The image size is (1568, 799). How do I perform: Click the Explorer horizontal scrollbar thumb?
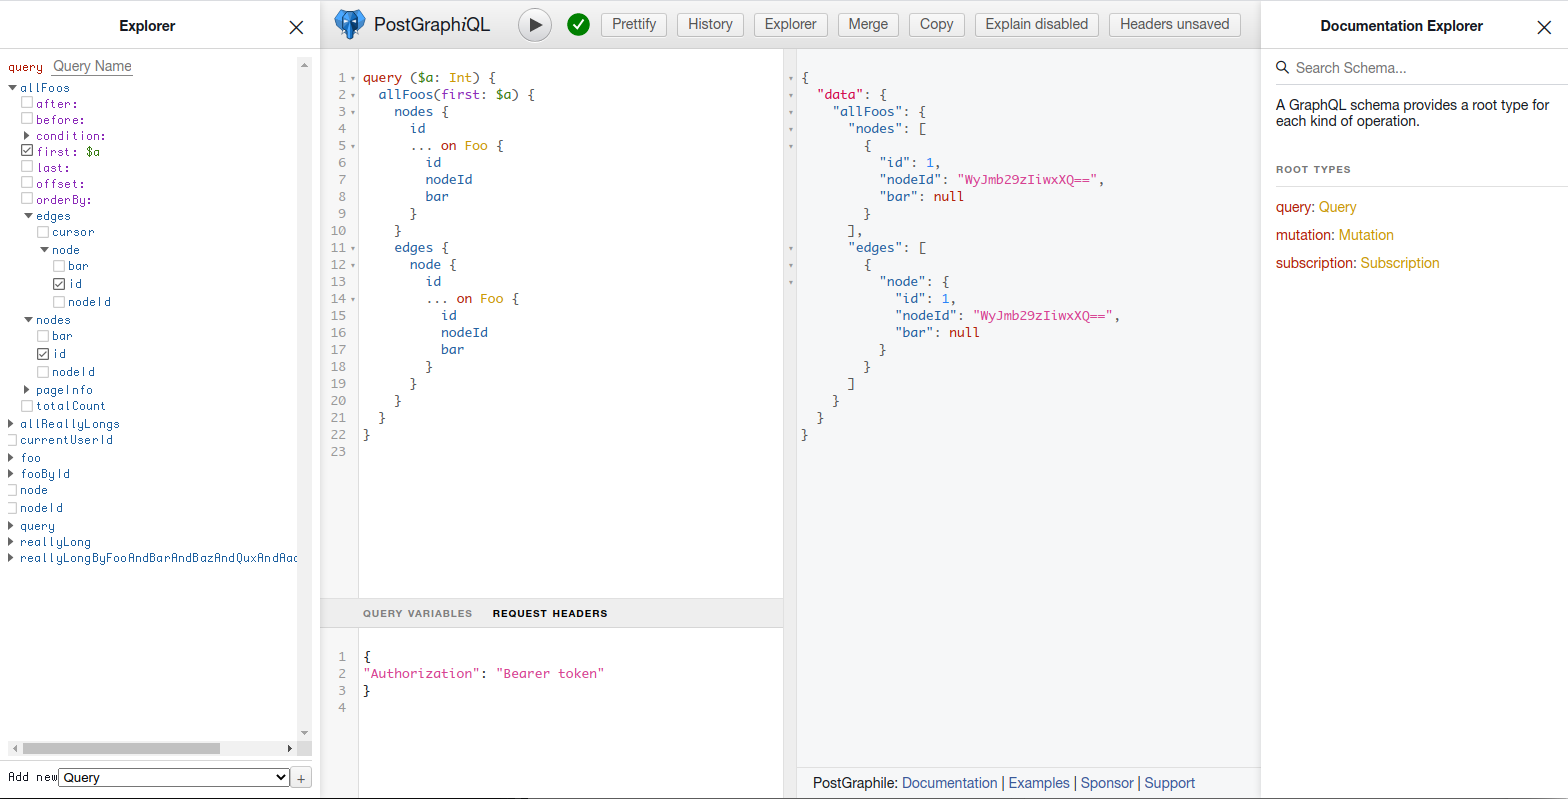[x=121, y=748]
